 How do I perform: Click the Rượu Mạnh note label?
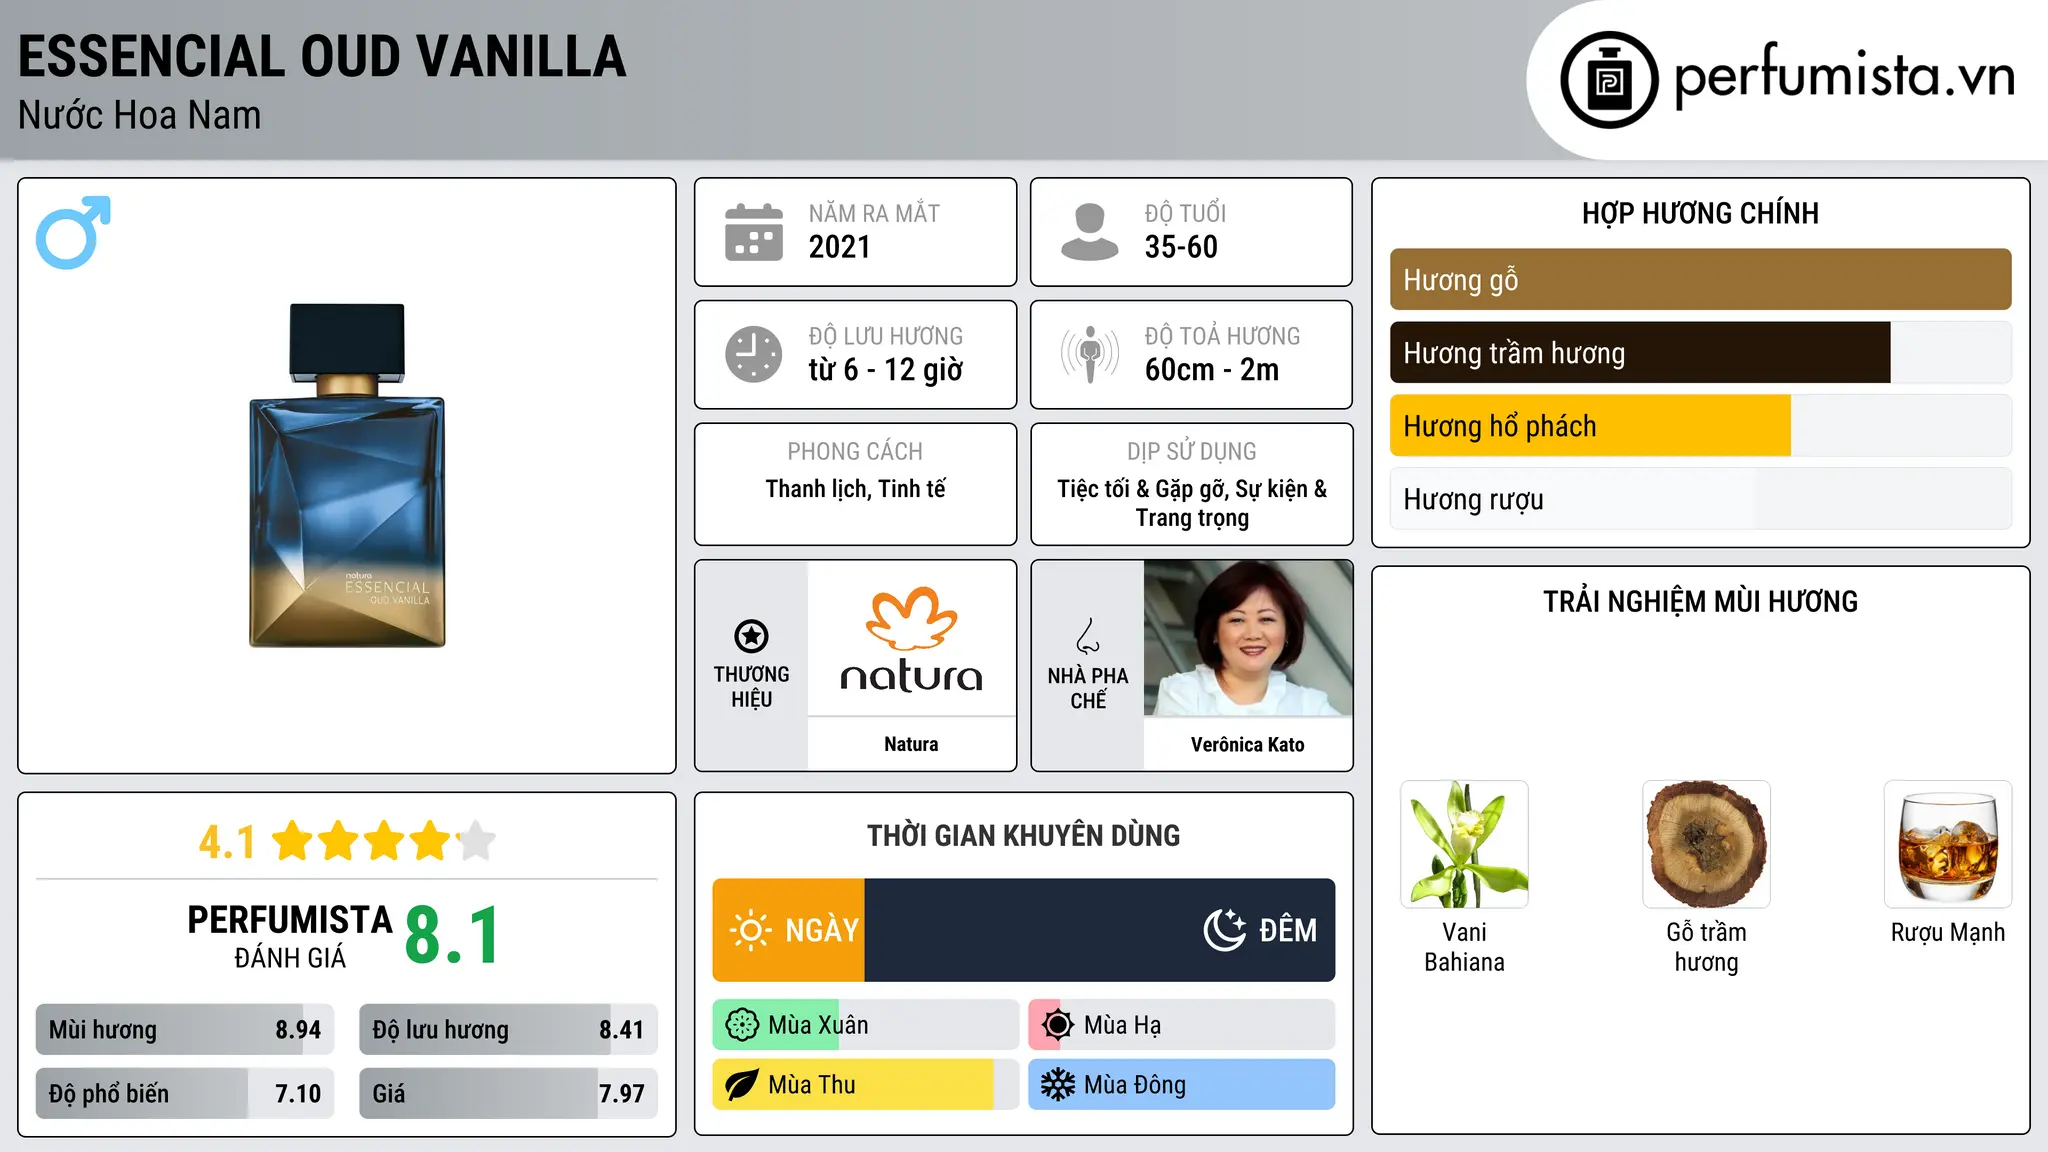(x=1948, y=932)
